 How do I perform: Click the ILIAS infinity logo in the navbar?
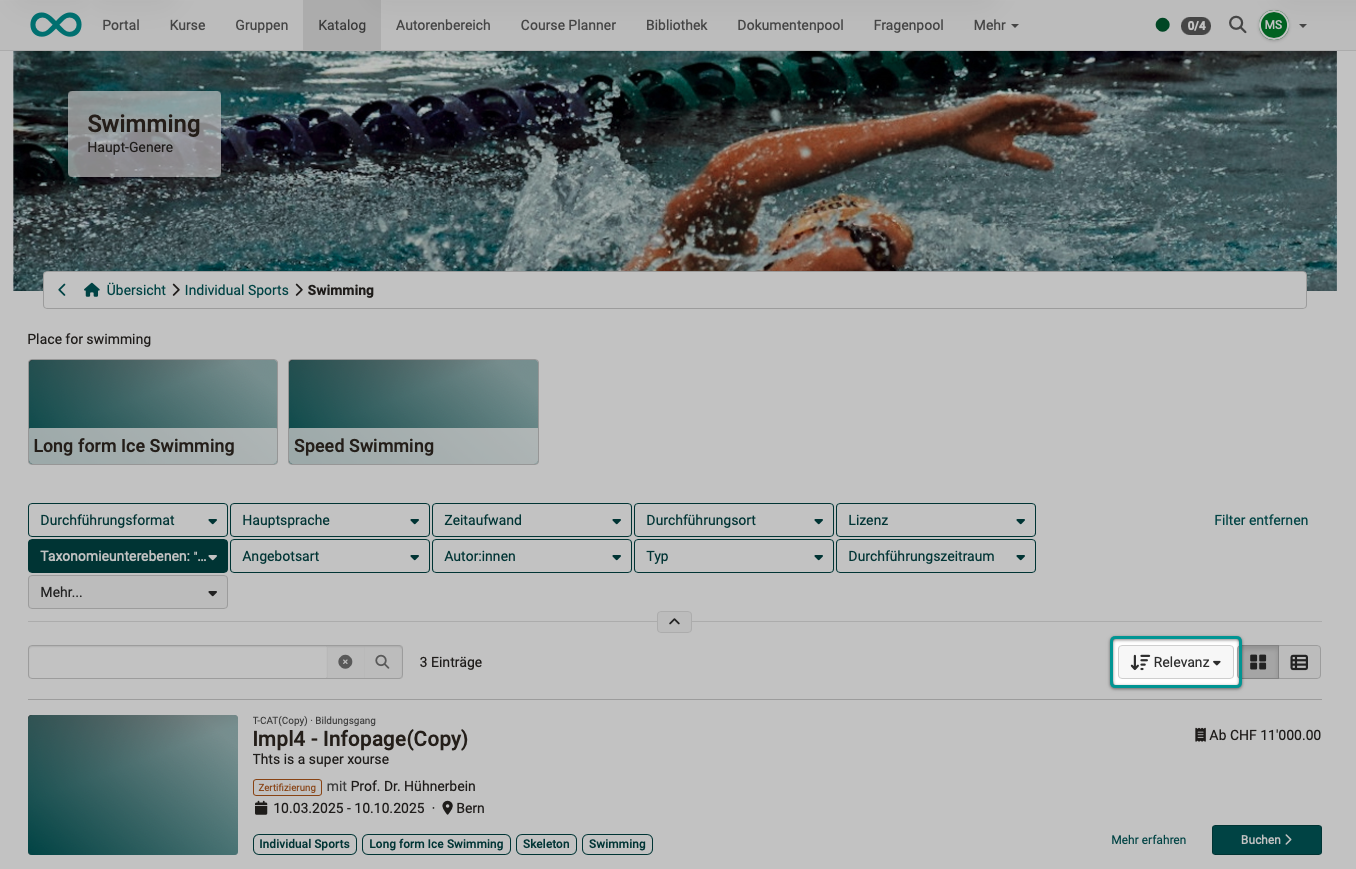tap(55, 25)
